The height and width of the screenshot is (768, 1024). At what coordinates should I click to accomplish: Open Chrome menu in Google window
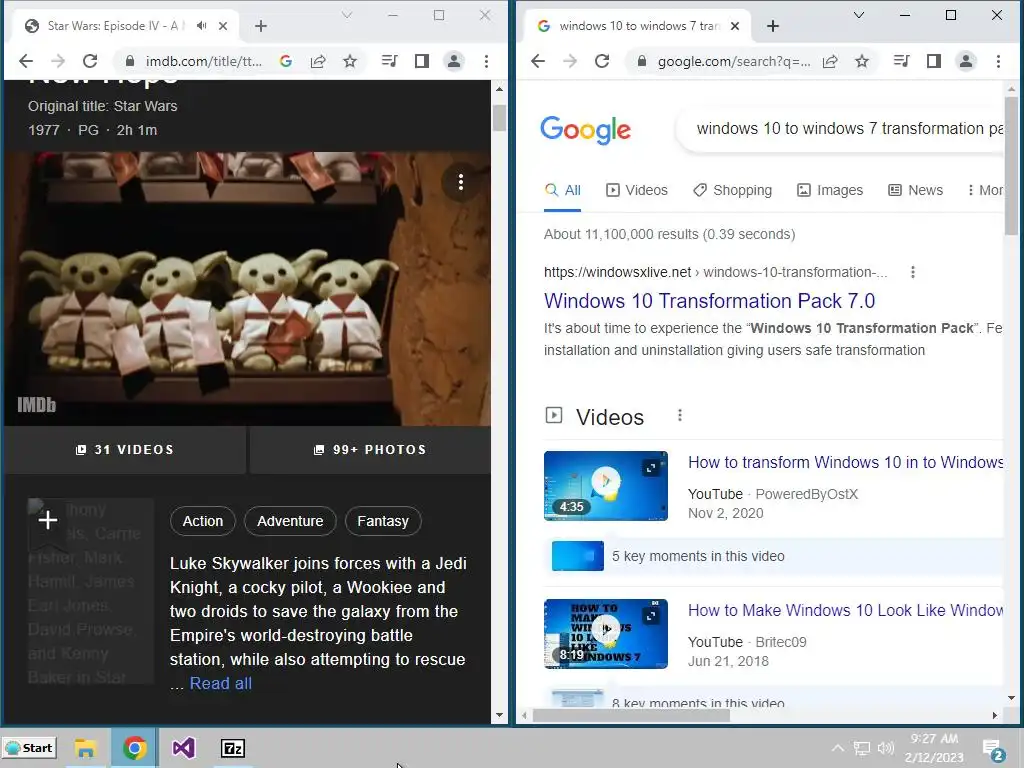tap(999, 61)
